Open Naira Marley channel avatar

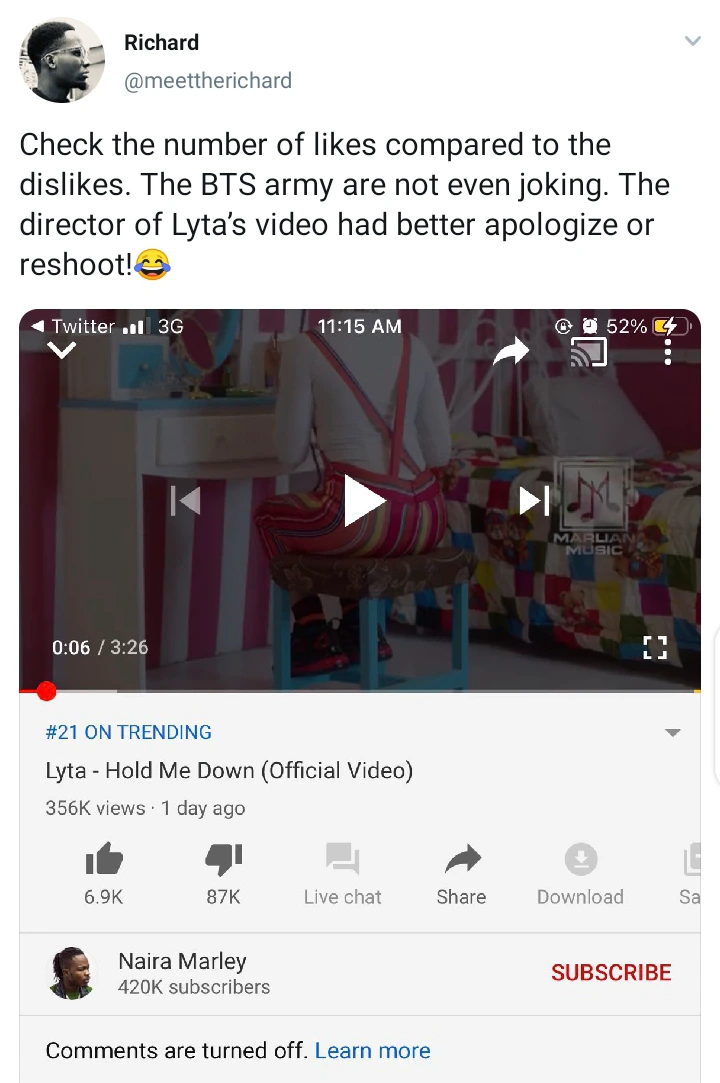70,972
